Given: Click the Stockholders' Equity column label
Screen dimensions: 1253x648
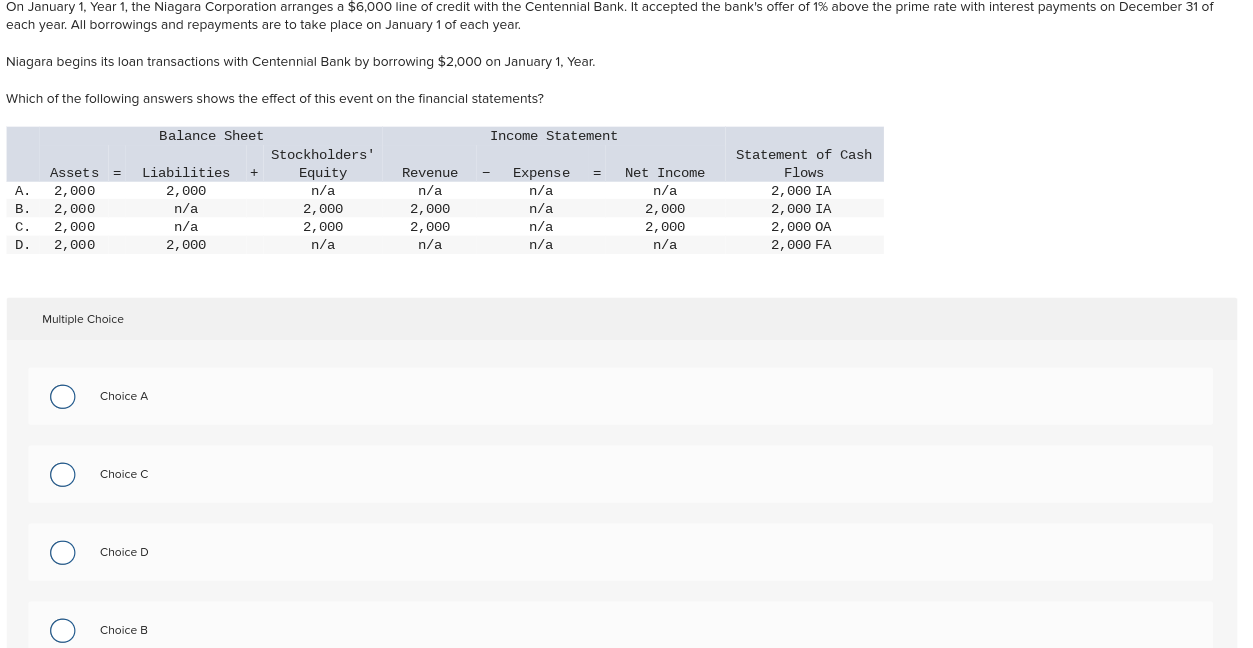Looking at the screenshot, I should 322,163.
